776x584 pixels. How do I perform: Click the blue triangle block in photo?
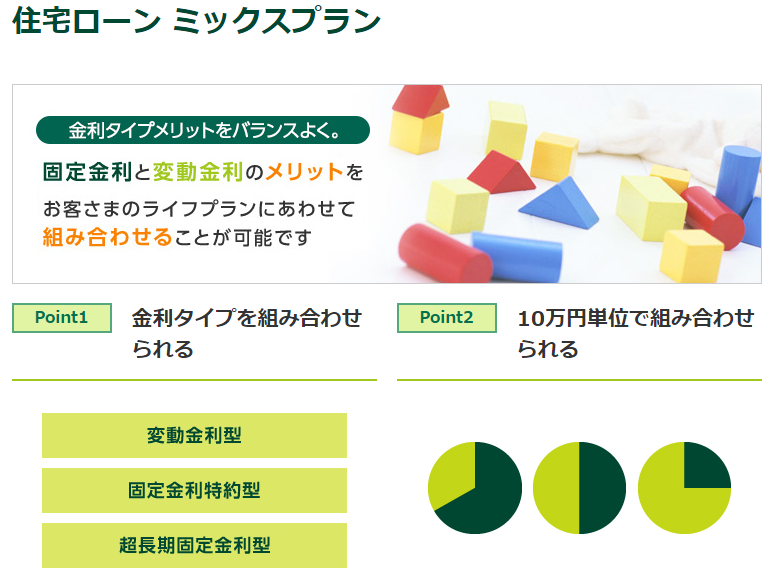tap(559, 203)
